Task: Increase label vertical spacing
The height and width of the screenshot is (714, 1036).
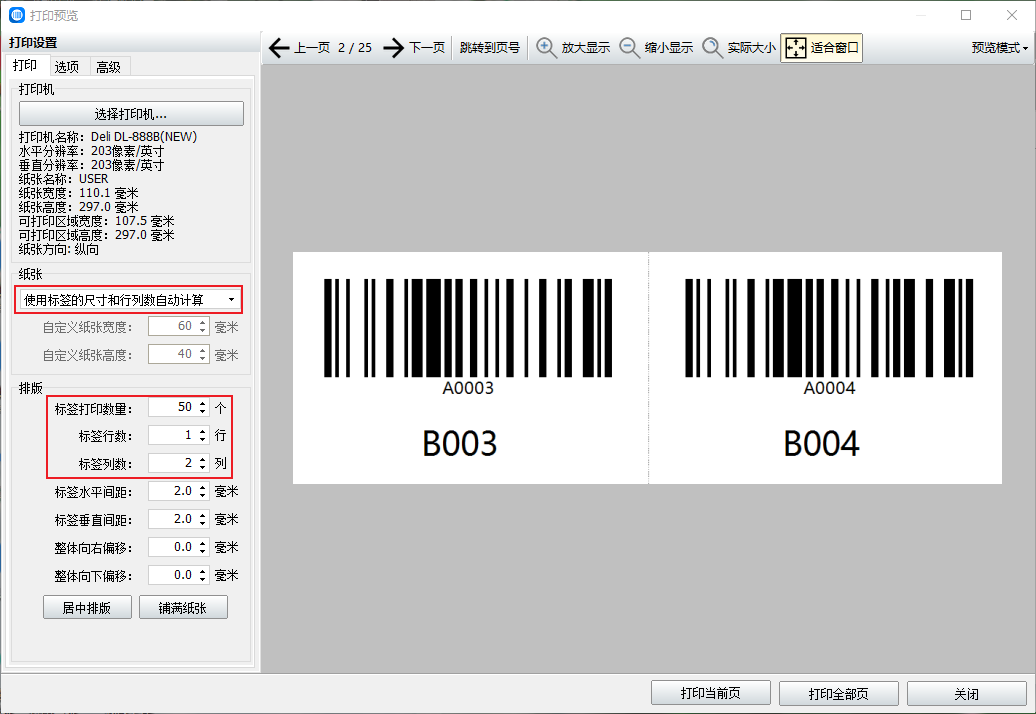Action: 203,515
